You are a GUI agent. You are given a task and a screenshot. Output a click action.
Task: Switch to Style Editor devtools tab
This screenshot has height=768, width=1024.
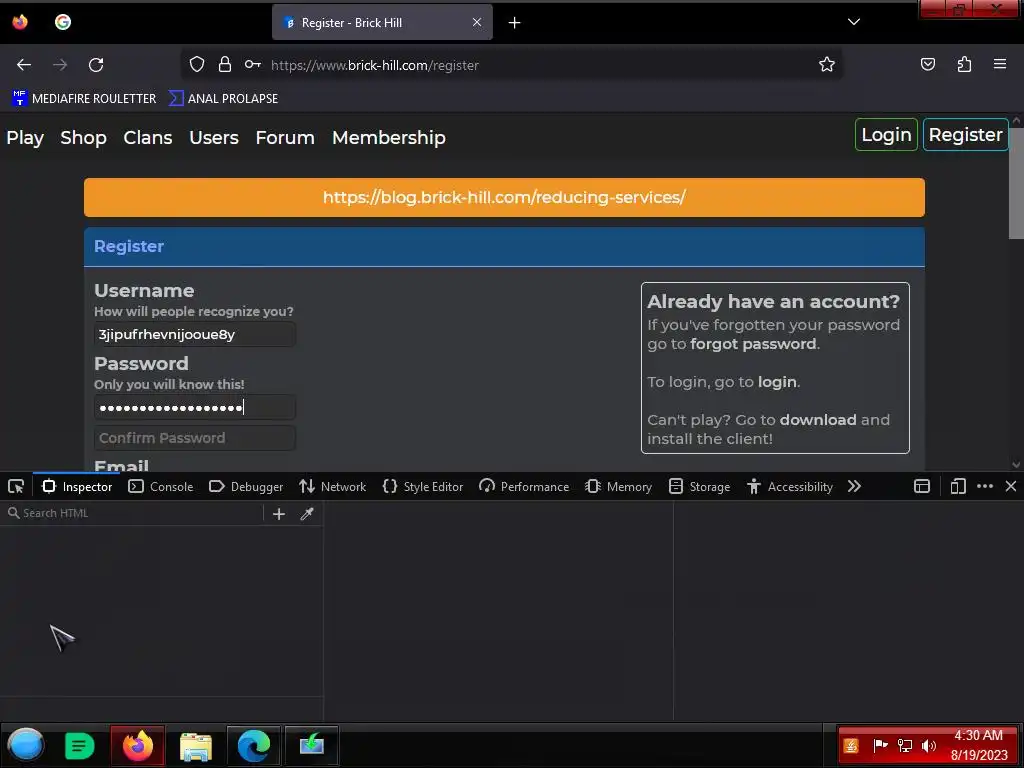[x=423, y=487]
